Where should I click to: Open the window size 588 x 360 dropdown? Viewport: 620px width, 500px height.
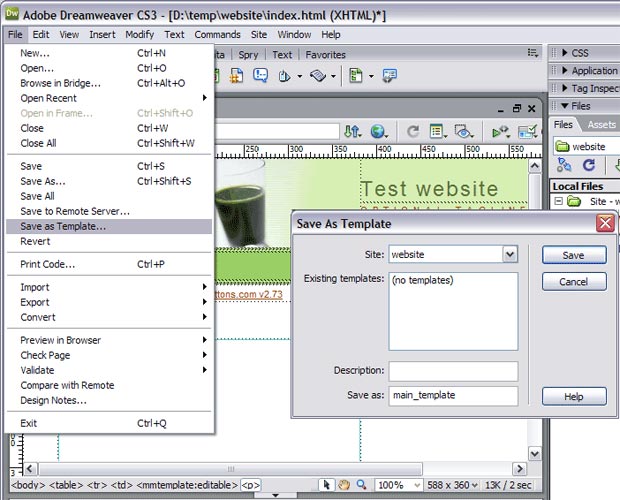(452, 485)
